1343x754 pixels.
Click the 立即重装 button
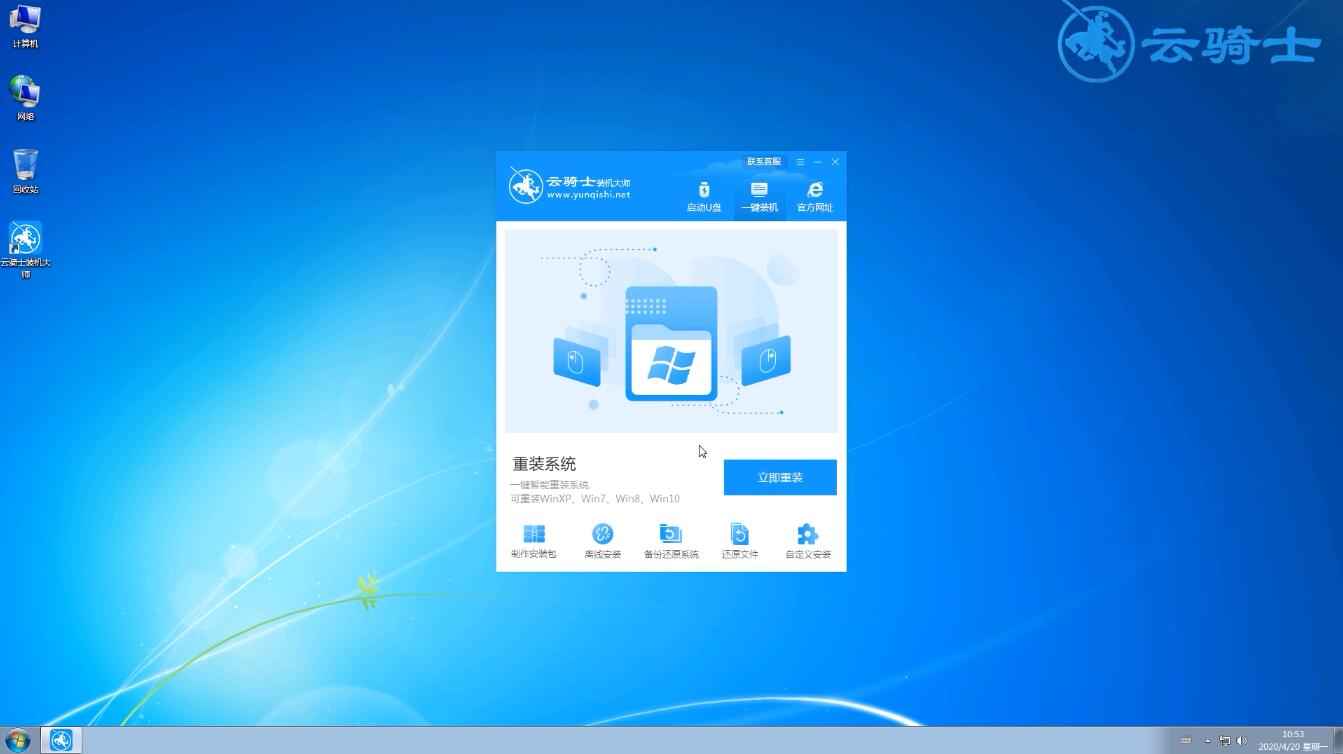(x=780, y=477)
